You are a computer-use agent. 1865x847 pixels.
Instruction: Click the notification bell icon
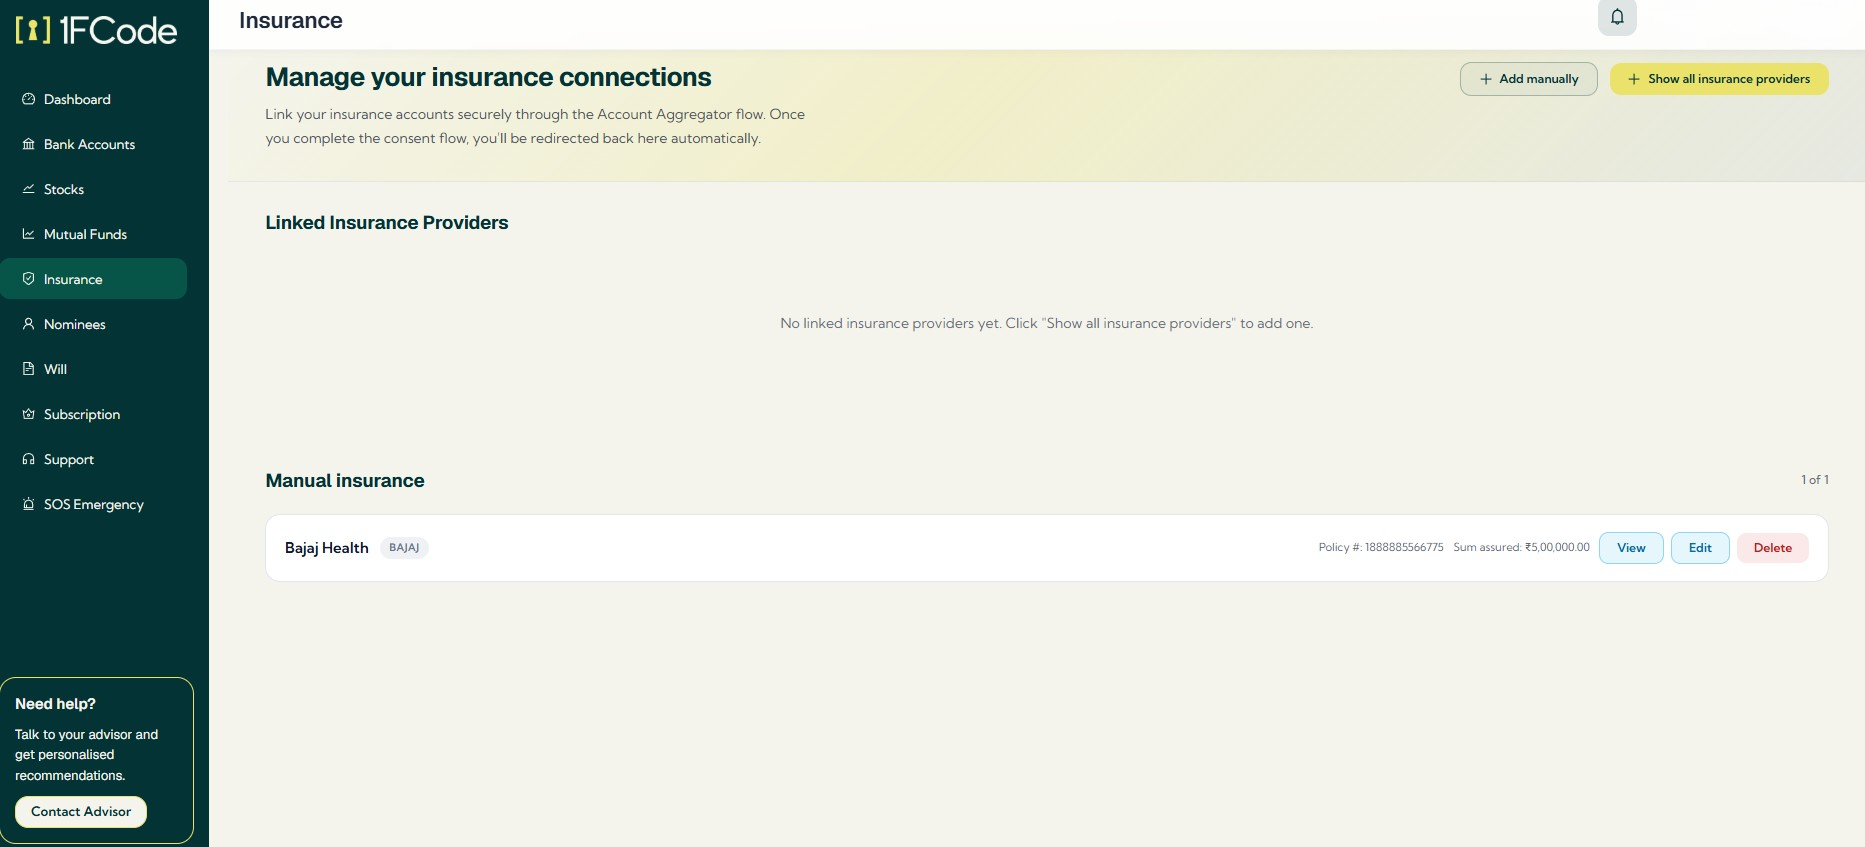[x=1617, y=17]
